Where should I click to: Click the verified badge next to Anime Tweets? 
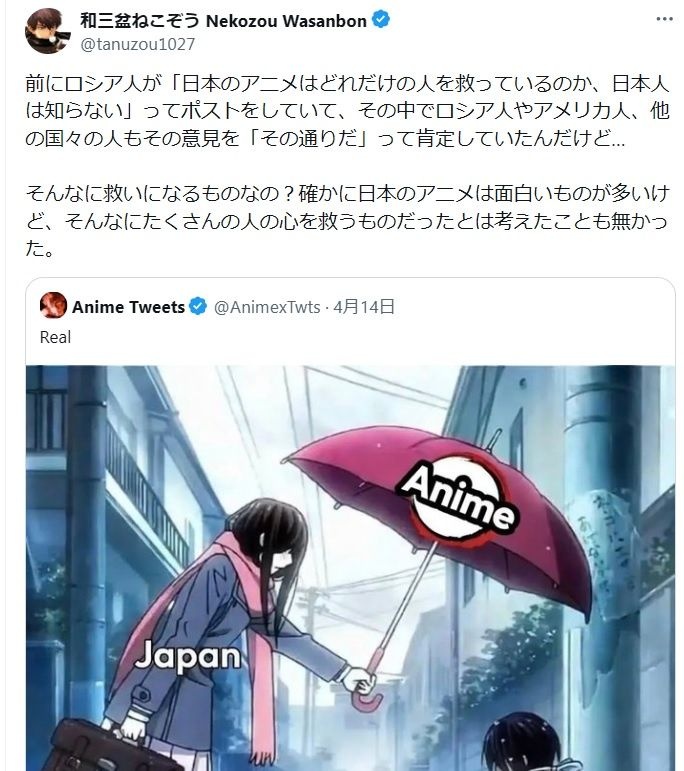198,307
